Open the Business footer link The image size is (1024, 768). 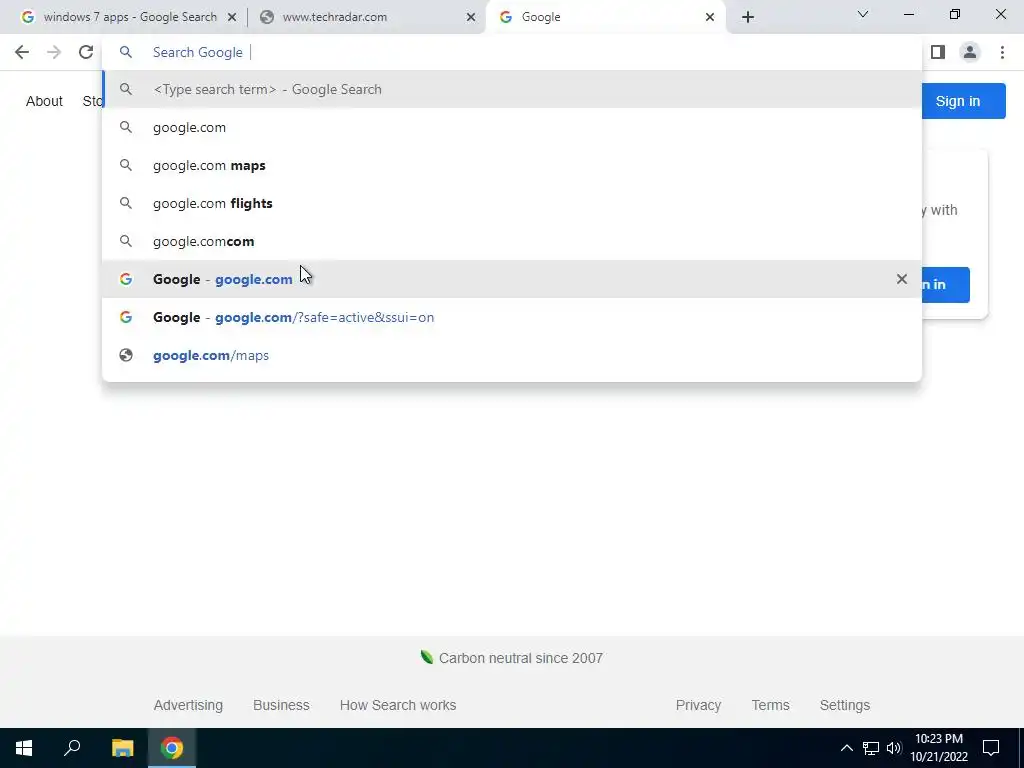point(281,705)
